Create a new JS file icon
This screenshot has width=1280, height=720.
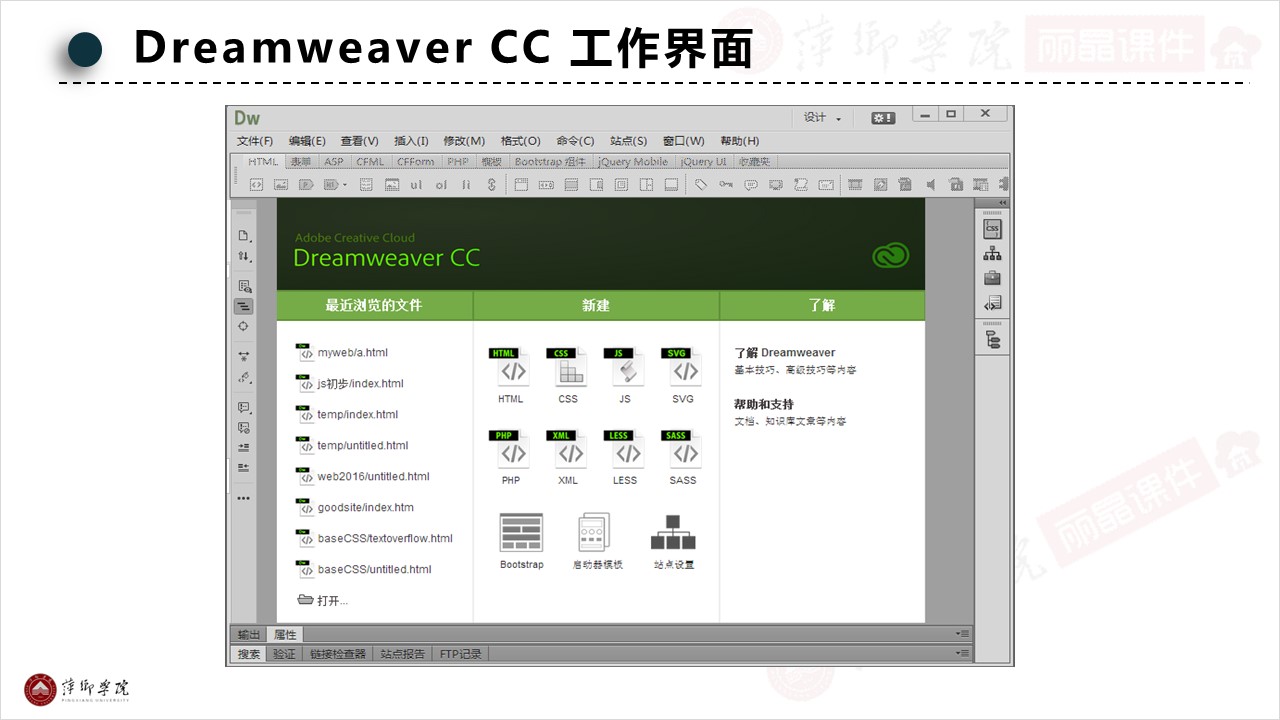click(x=625, y=367)
